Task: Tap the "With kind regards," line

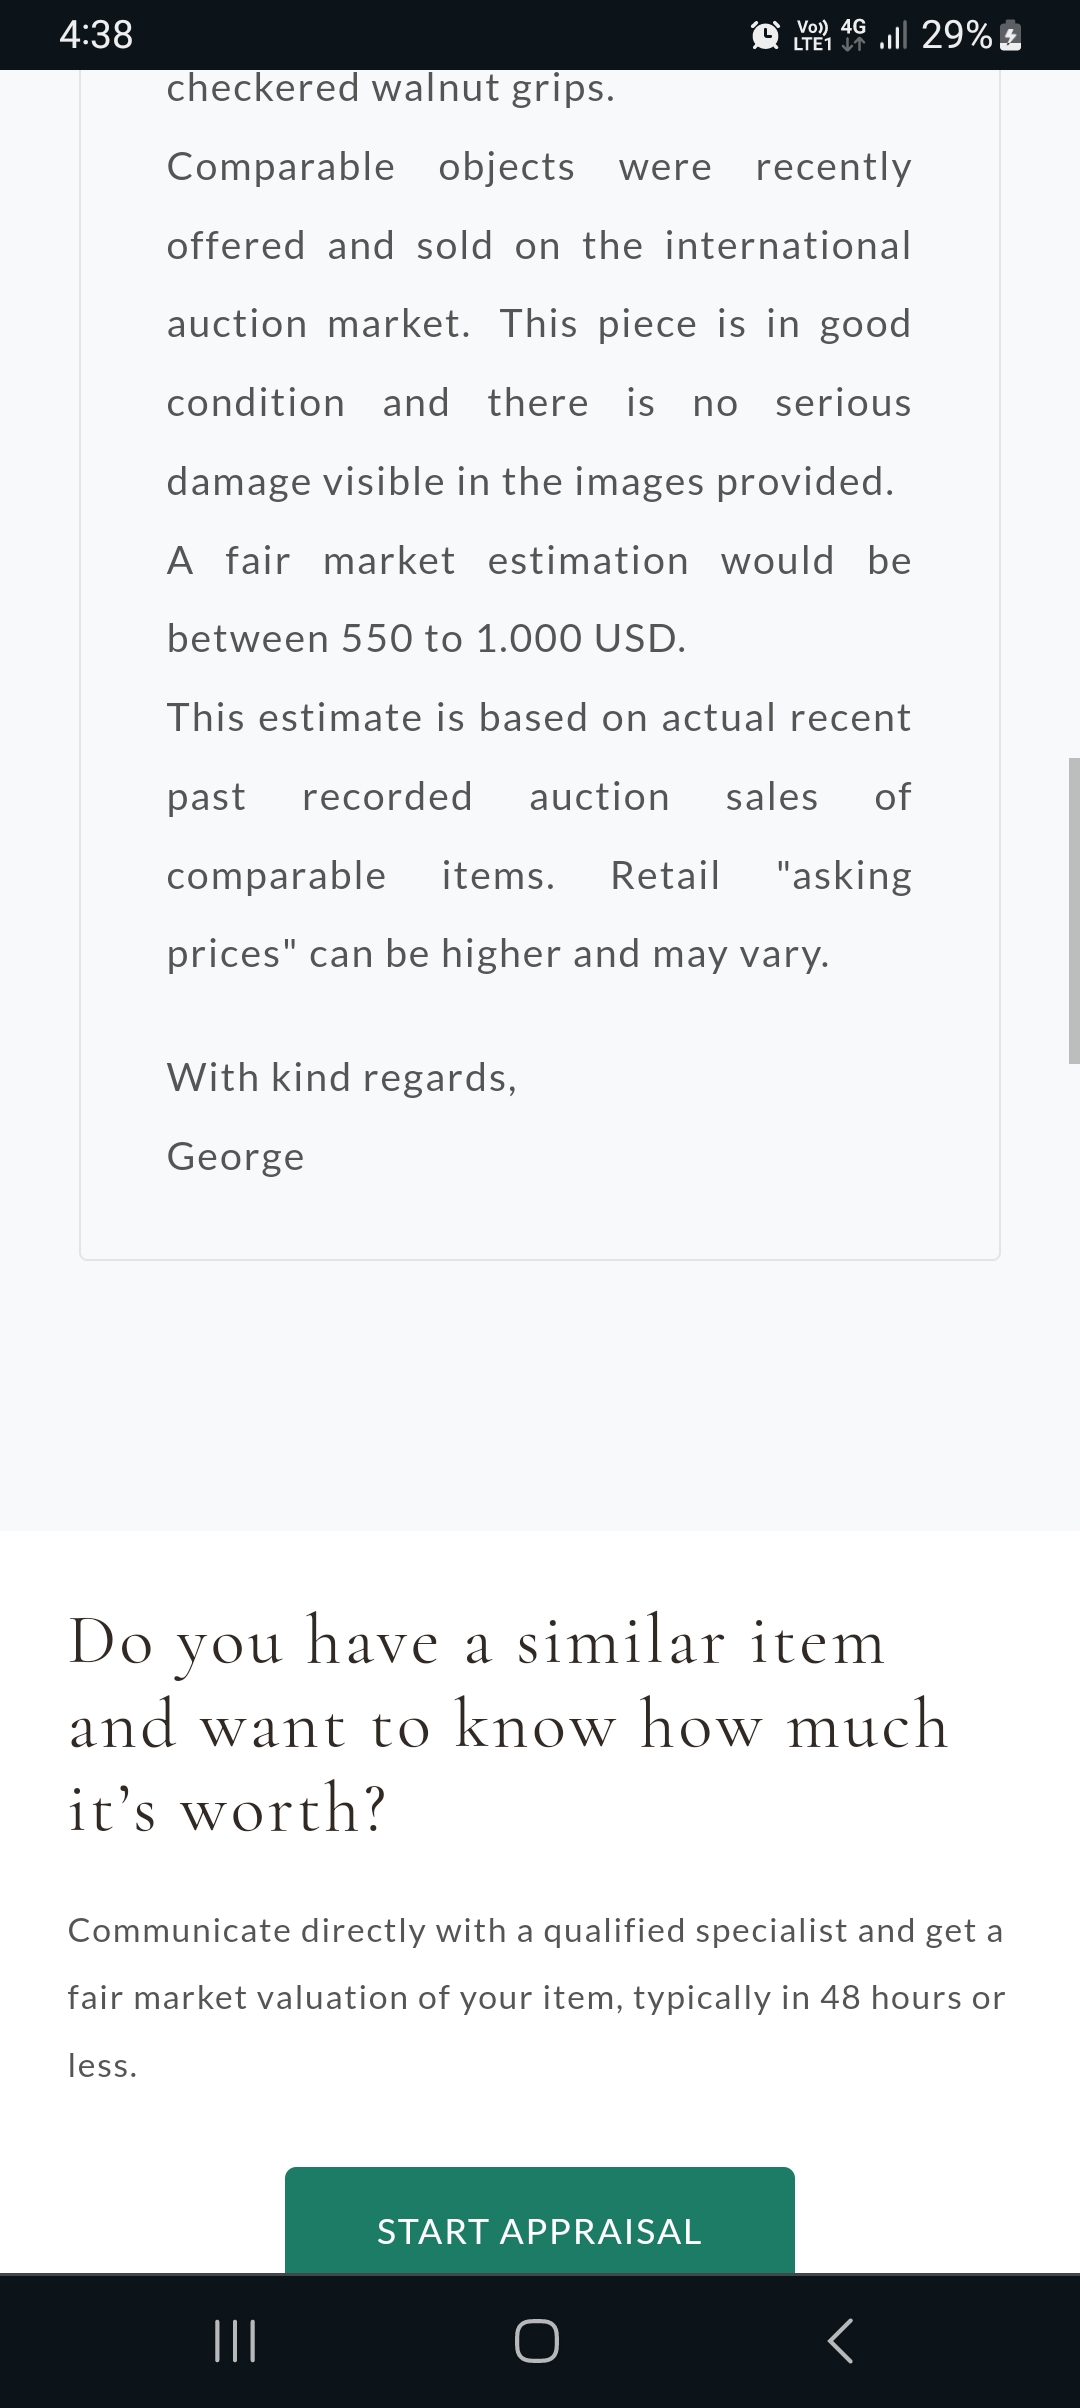Action: (x=342, y=1078)
